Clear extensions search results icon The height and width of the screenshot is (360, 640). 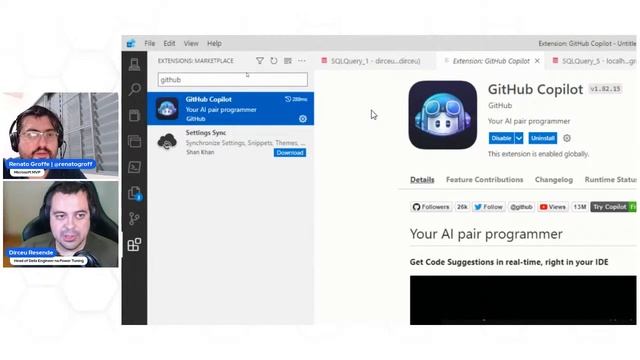[288, 61]
